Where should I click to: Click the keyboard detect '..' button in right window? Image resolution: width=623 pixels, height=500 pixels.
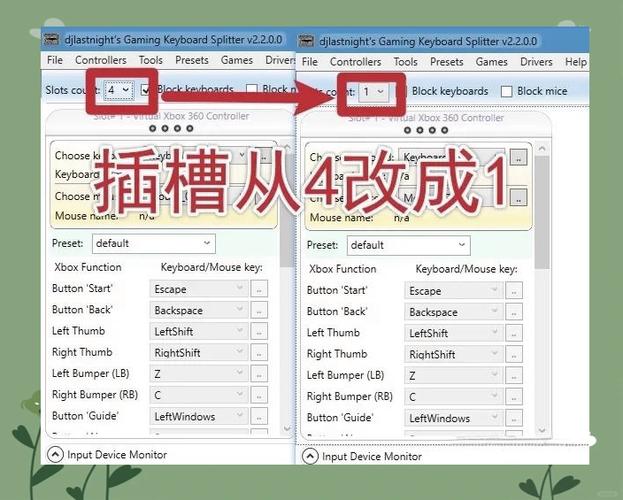[x=519, y=157]
